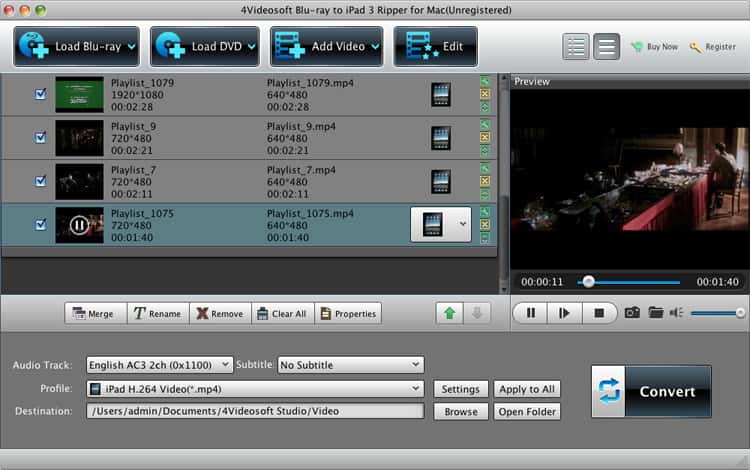
Task: Move selected item up with green arrow
Action: (449, 314)
